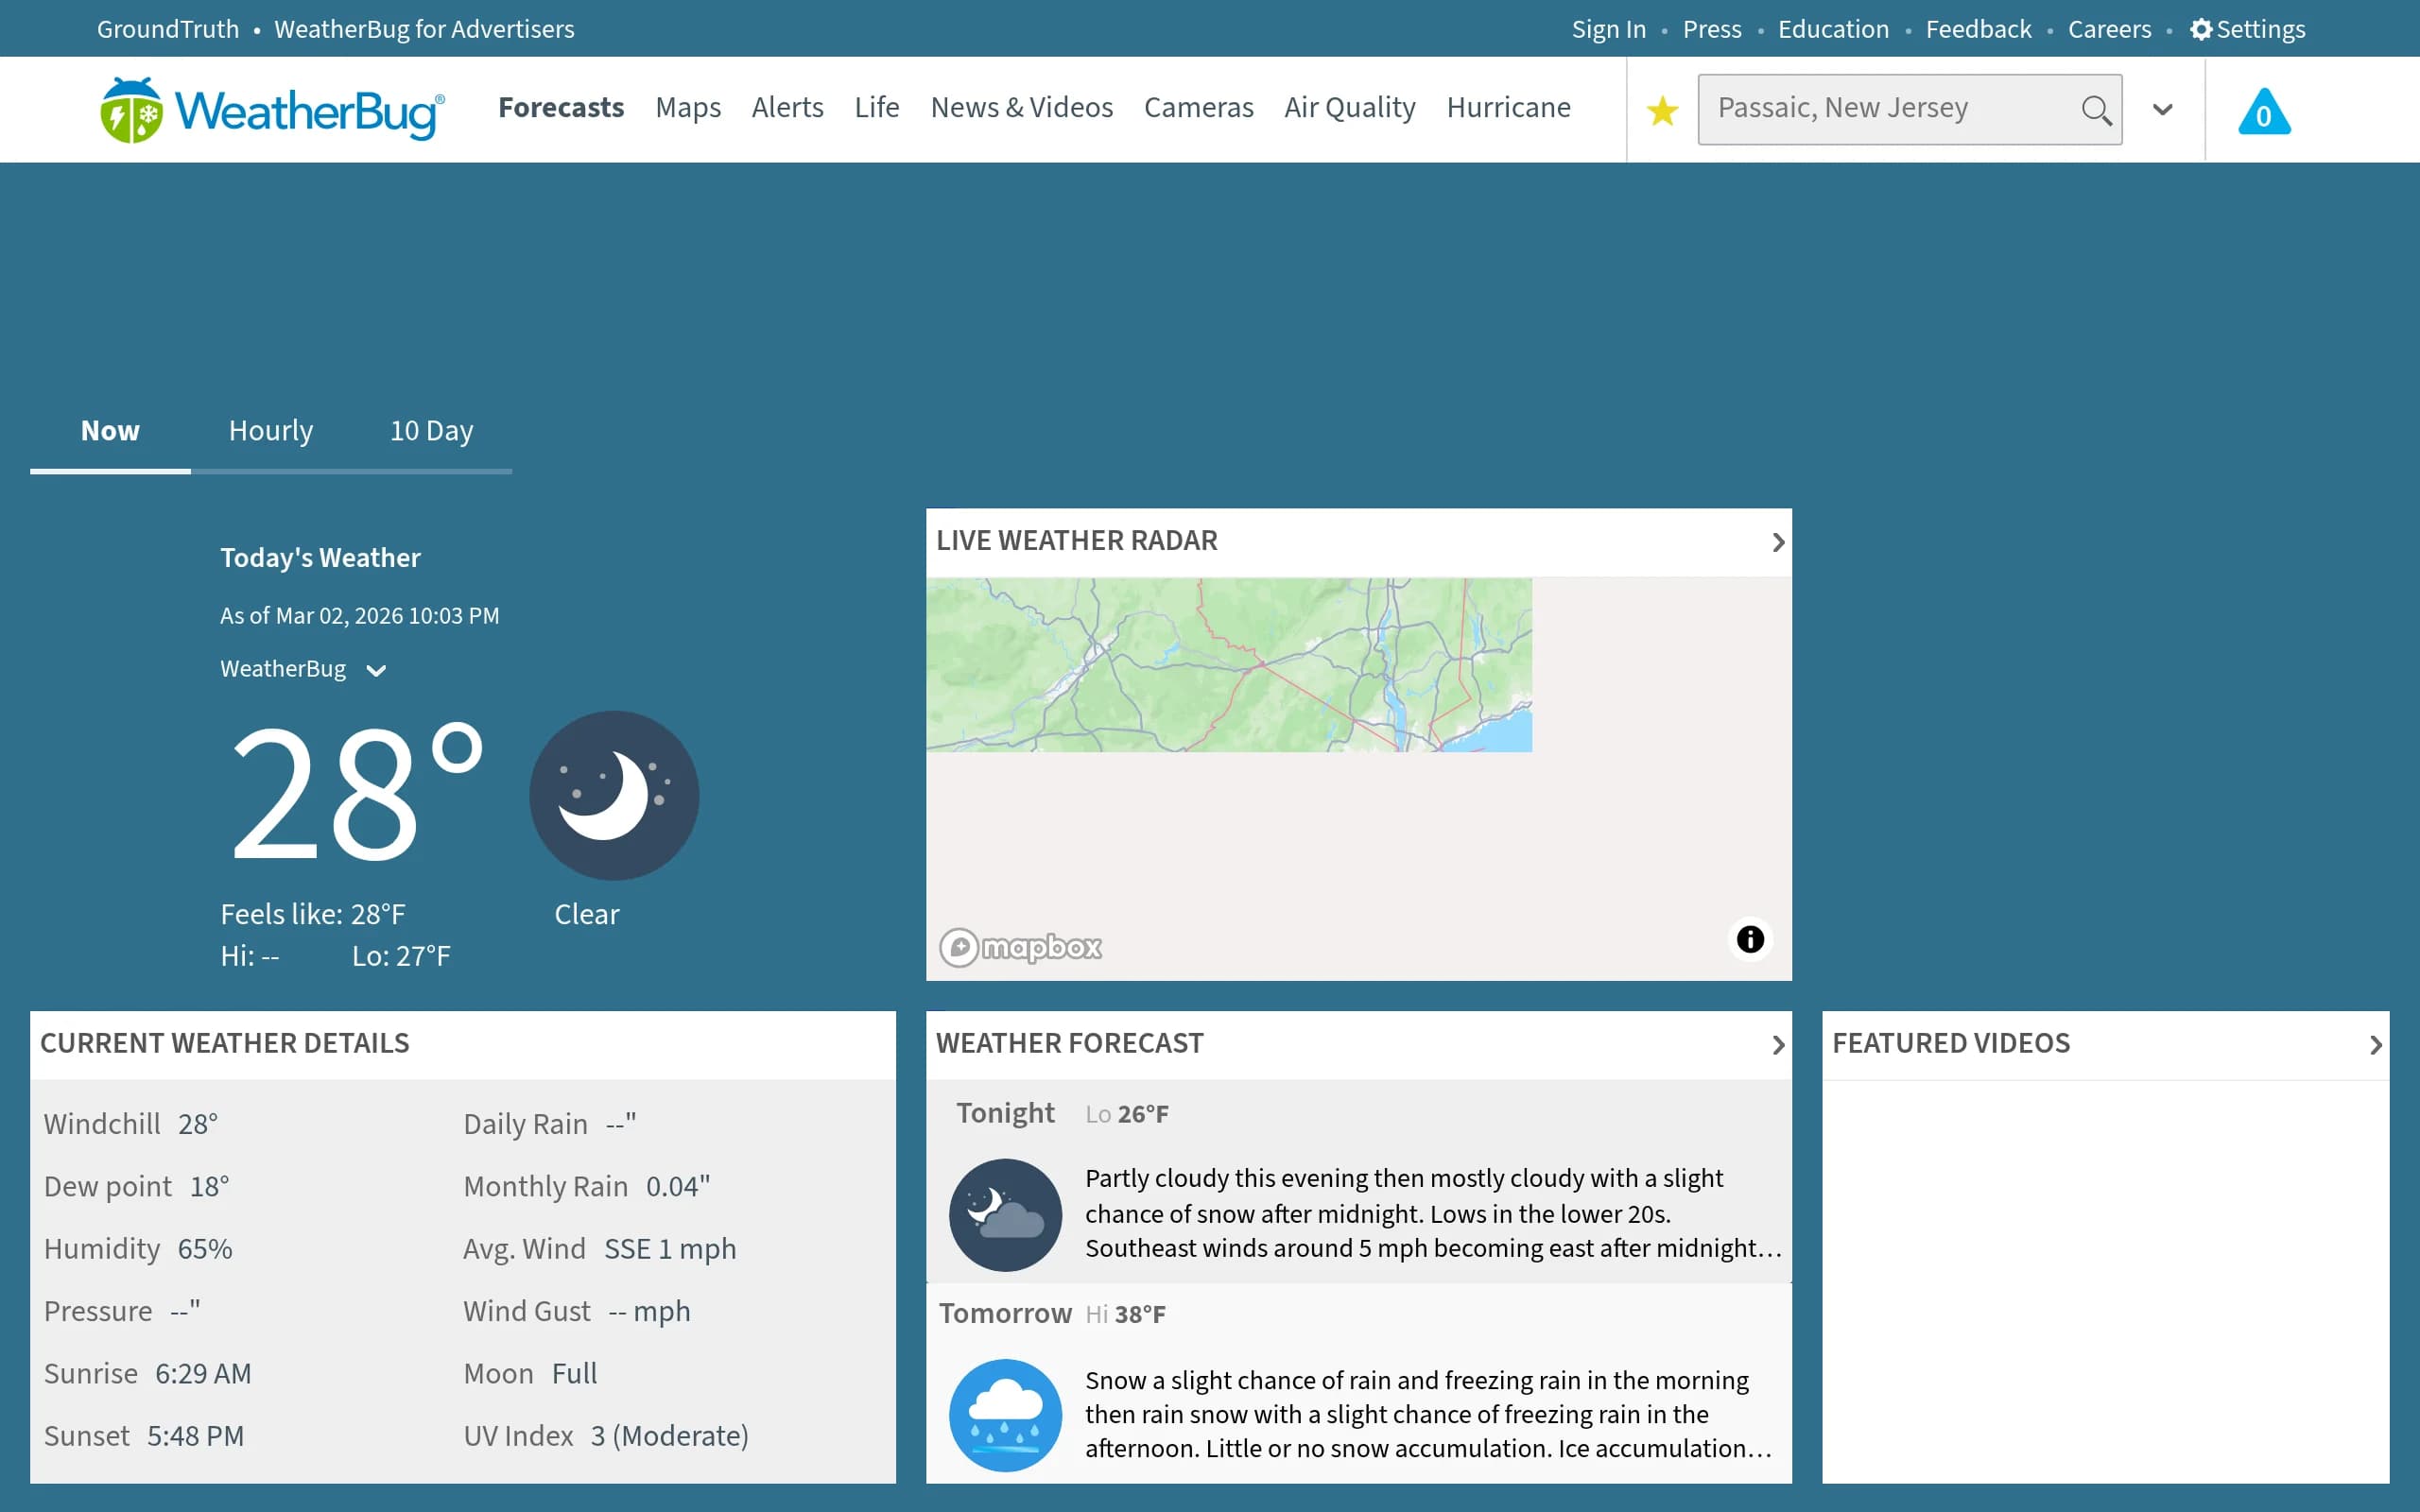2420x1512 pixels.
Task: Click the 'Feels like: 28°F' text
Action: pos(313,914)
